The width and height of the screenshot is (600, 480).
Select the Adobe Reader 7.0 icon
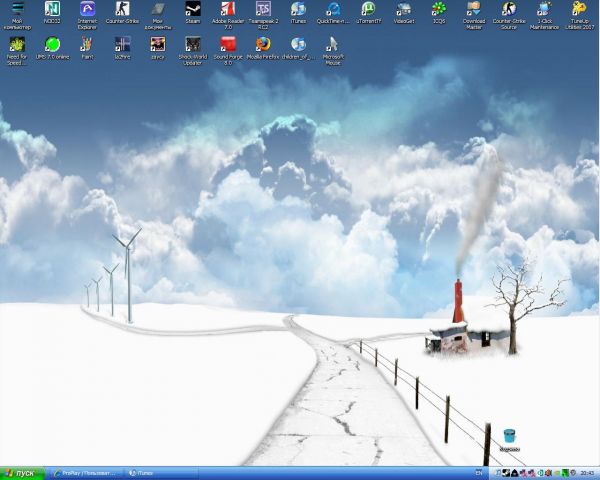tap(228, 10)
